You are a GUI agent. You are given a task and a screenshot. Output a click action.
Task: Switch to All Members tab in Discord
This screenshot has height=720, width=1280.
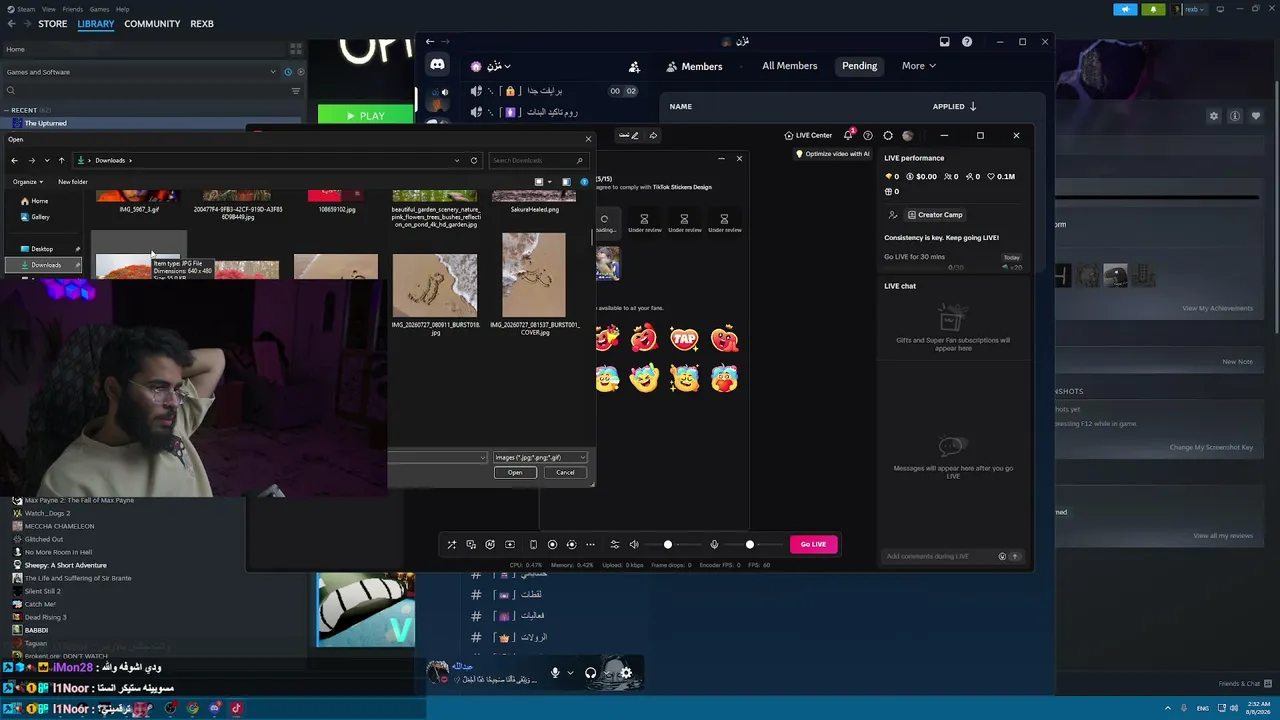coord(790,66)
